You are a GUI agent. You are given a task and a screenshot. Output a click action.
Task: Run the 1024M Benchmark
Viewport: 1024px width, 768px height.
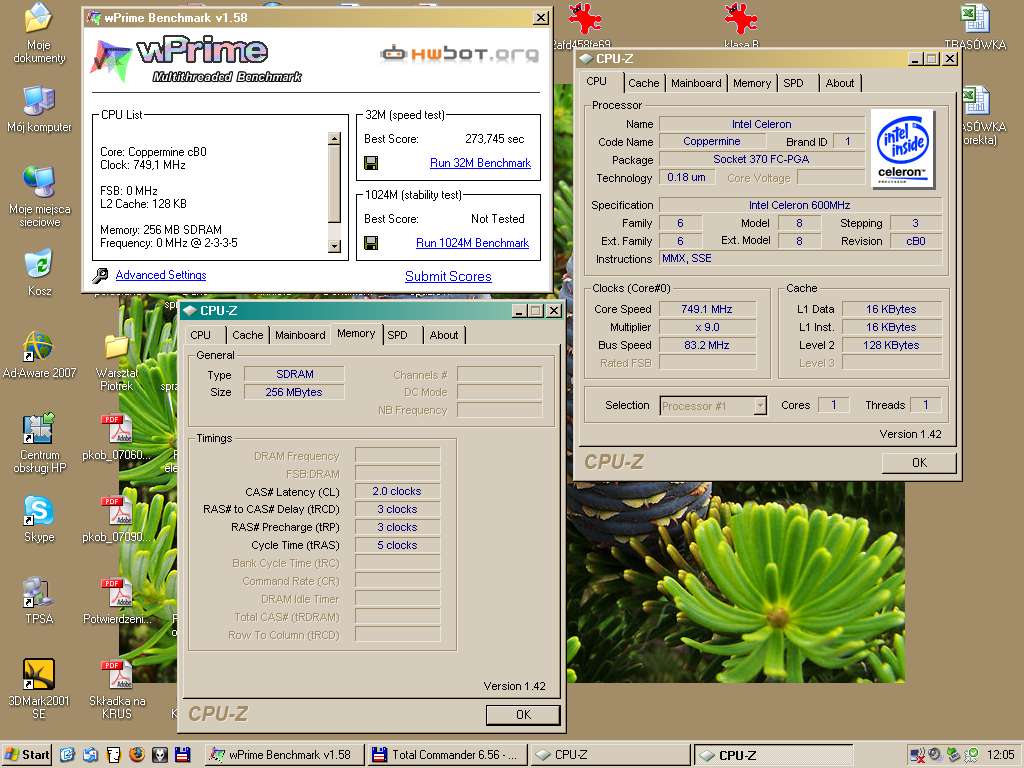click(472, 243)
